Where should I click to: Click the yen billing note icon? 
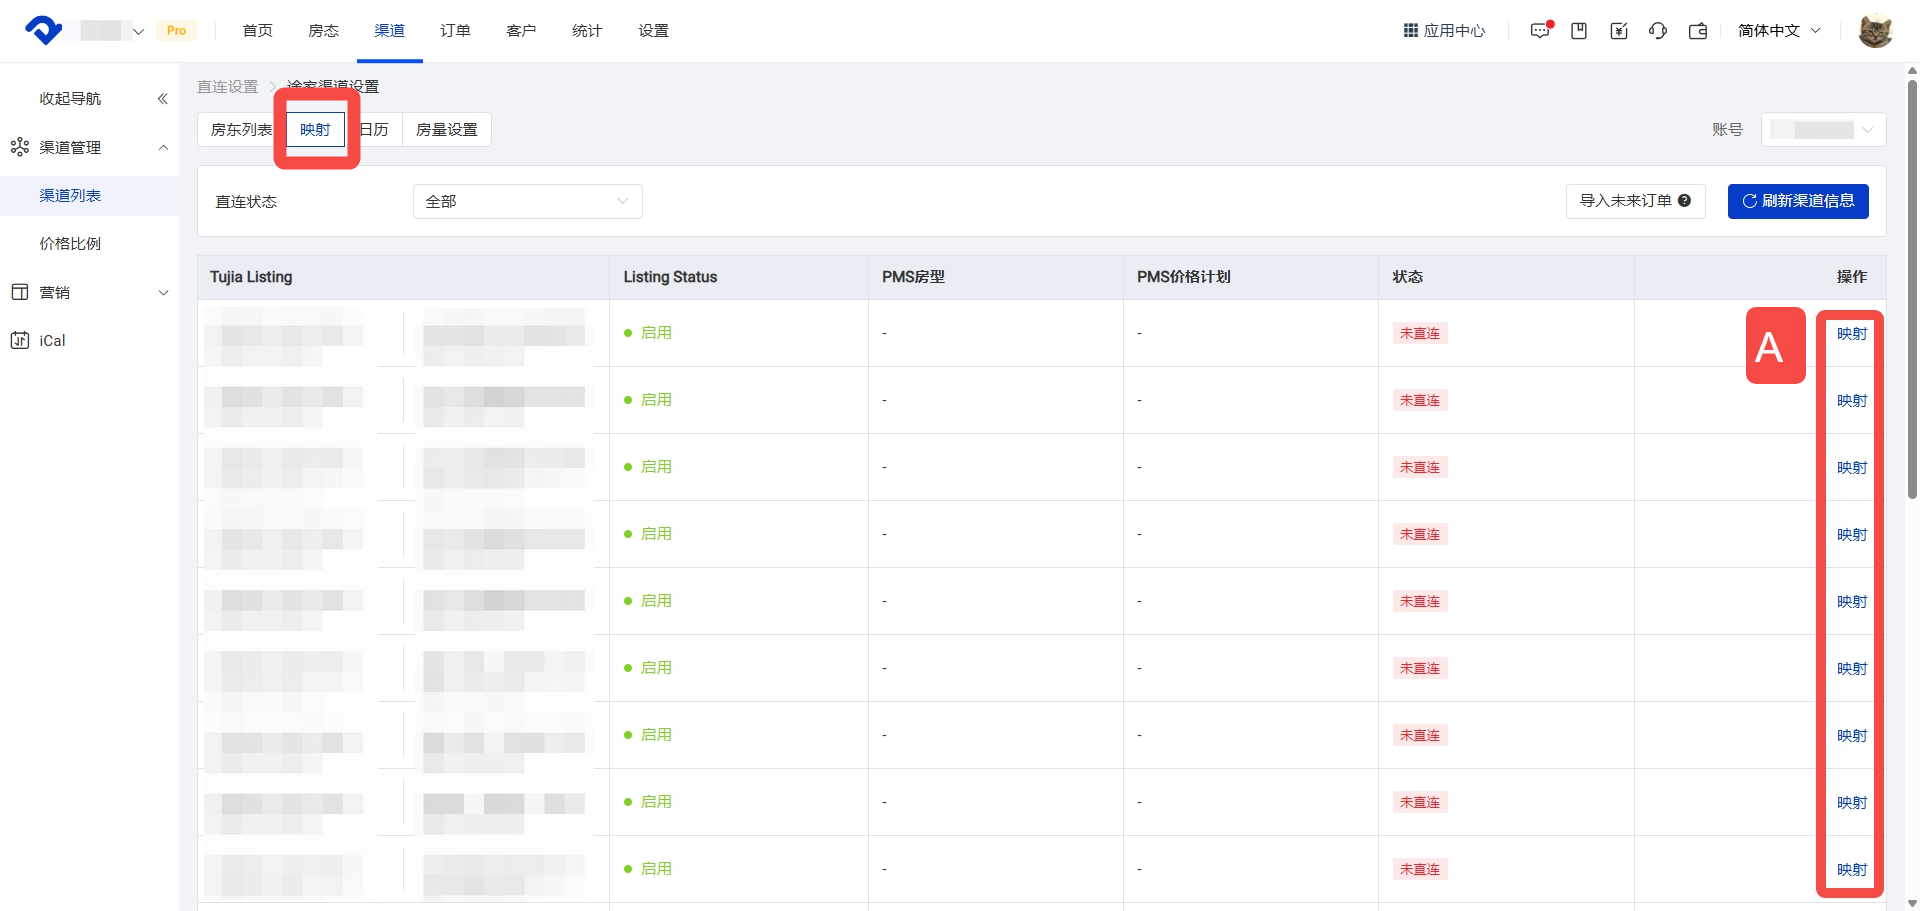click(x=1619, y=31)
